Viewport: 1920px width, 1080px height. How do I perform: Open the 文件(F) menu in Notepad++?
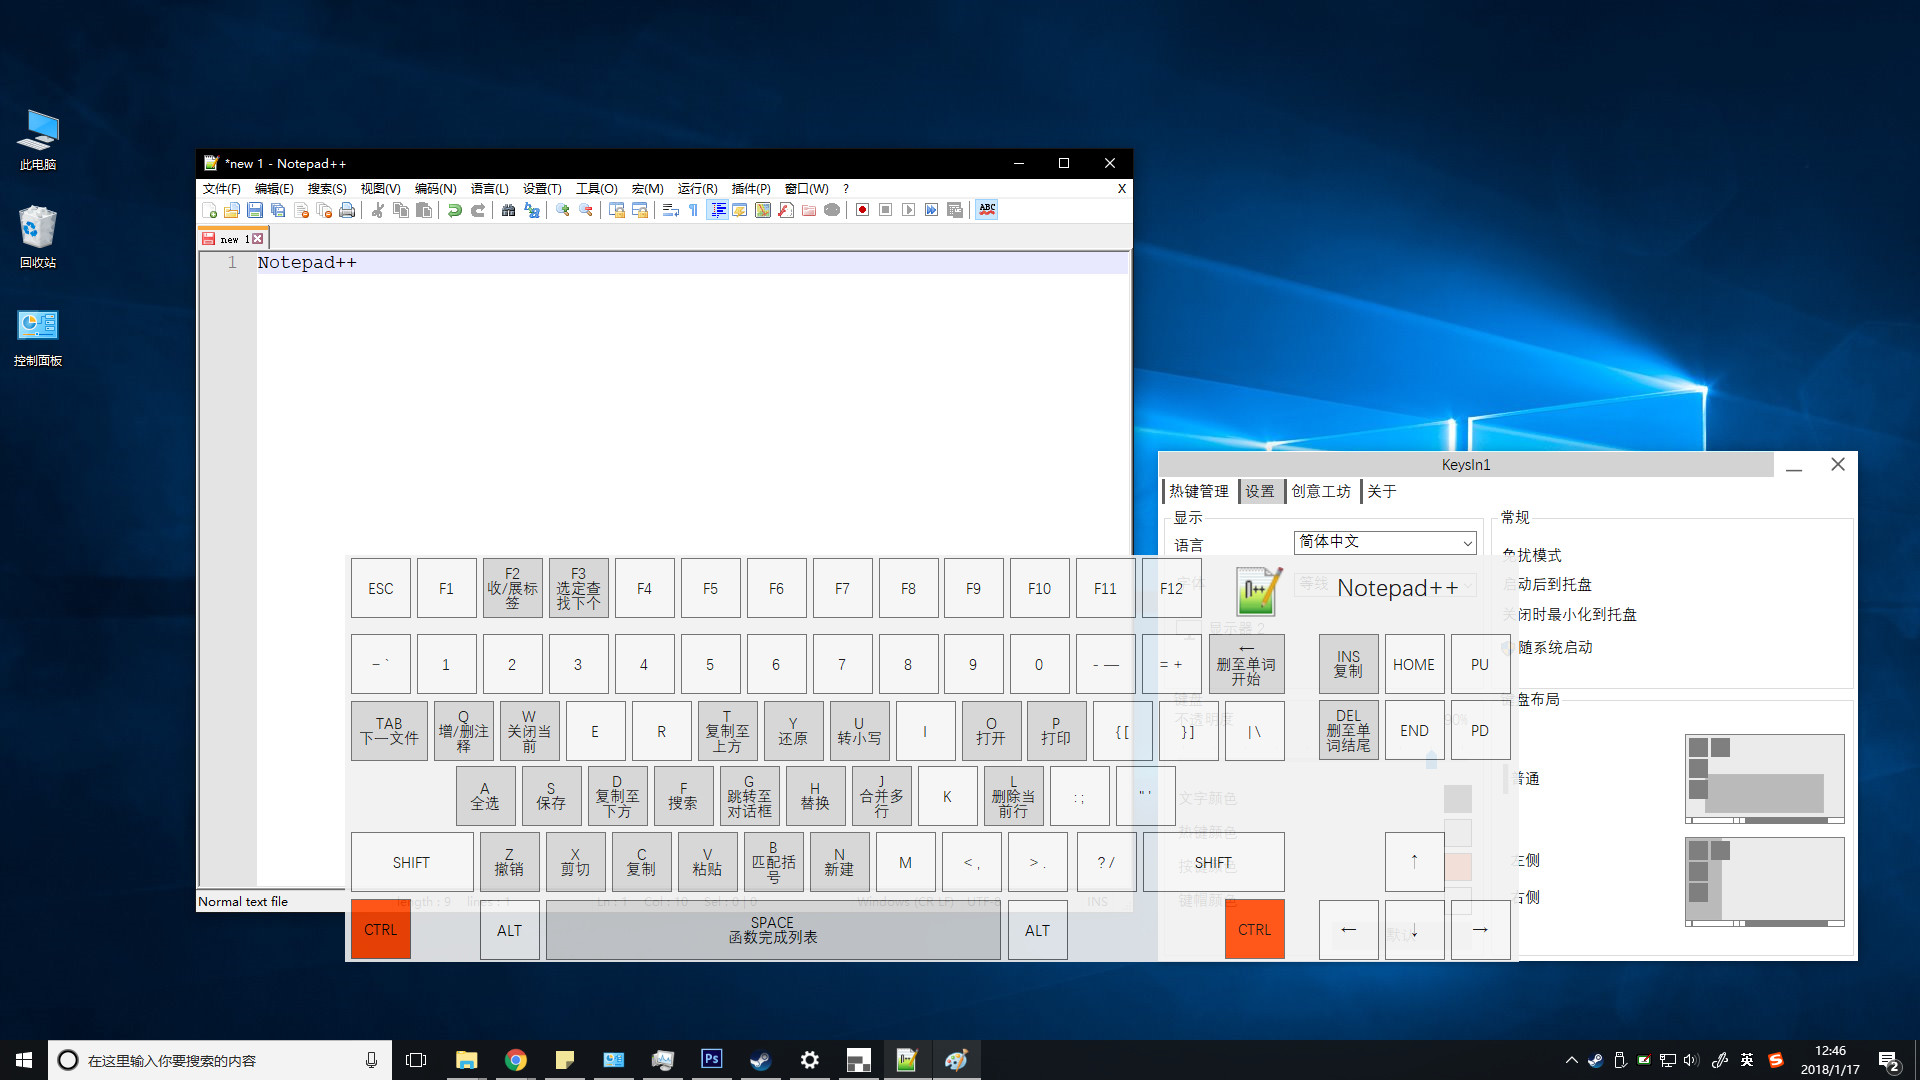click(x=221, y=188)
